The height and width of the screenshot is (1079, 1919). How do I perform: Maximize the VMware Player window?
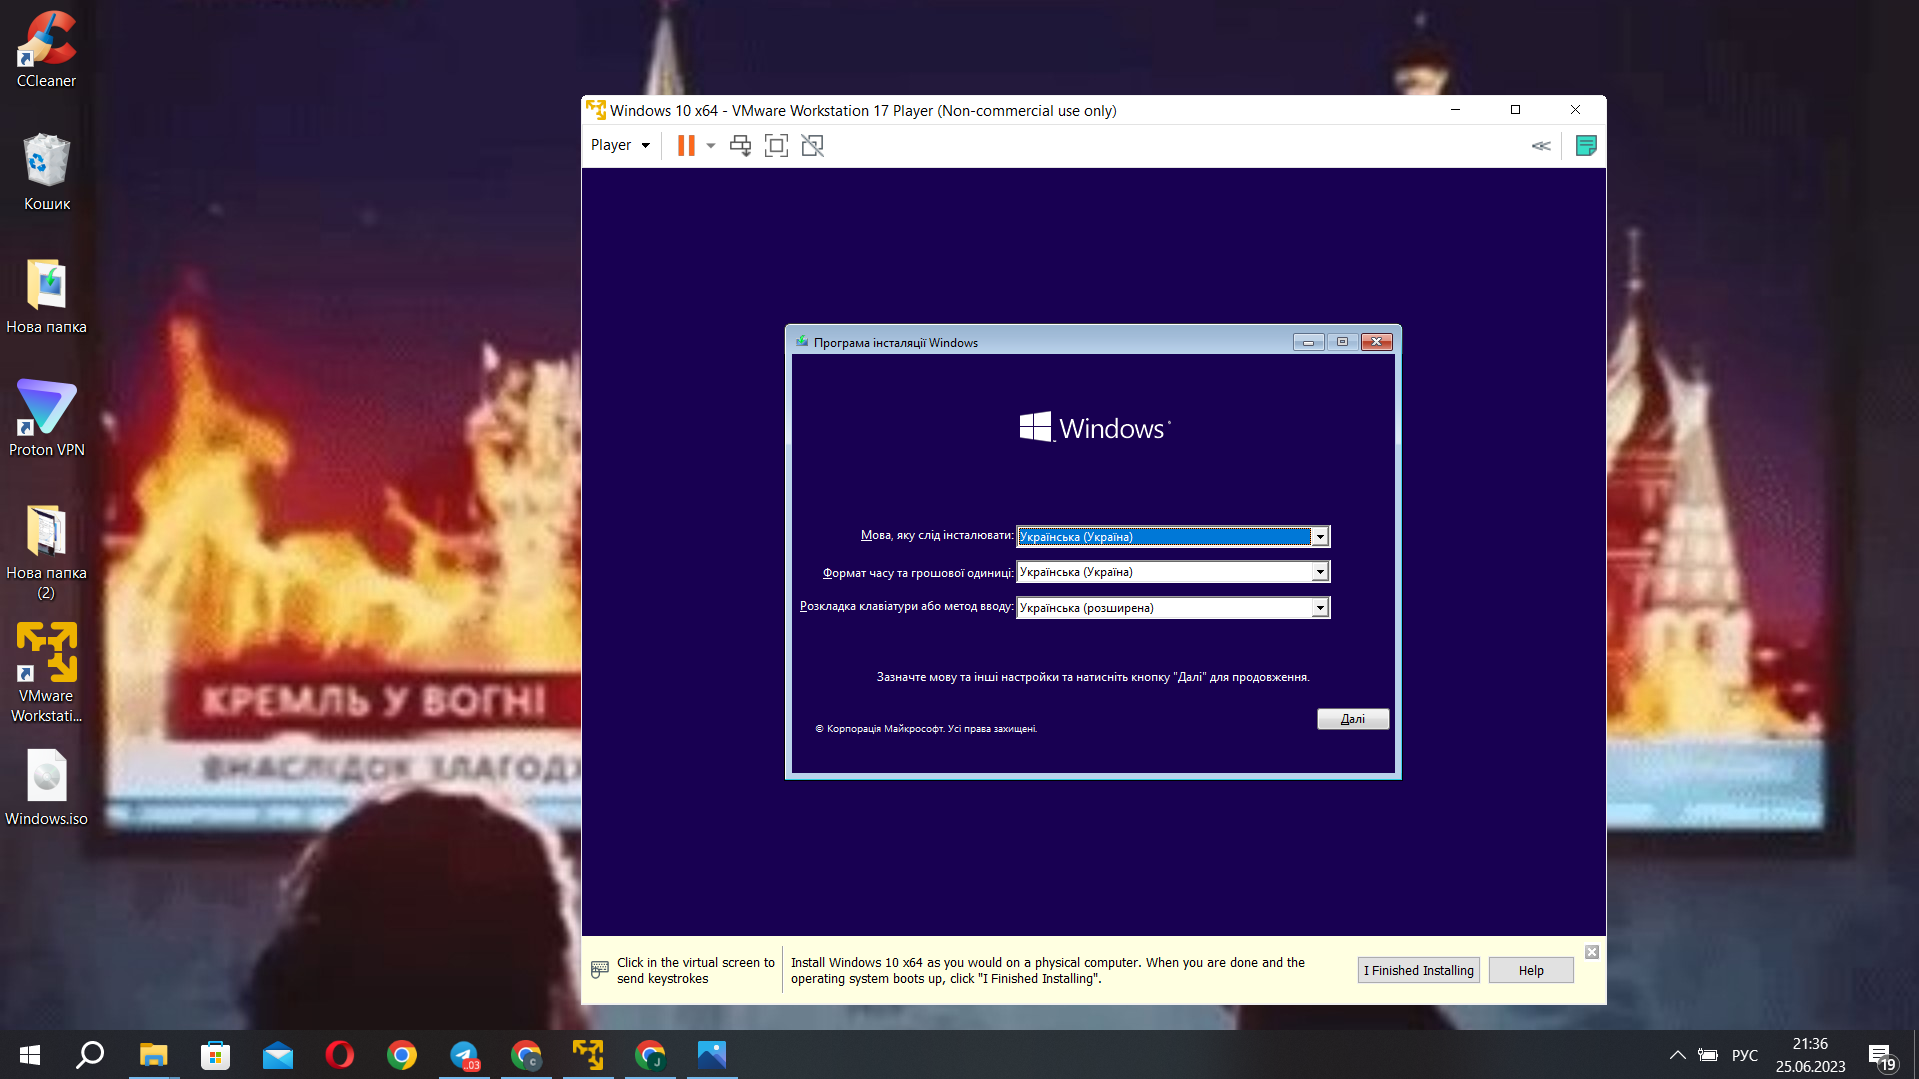pyautogui.click(x=1515, y=110)
